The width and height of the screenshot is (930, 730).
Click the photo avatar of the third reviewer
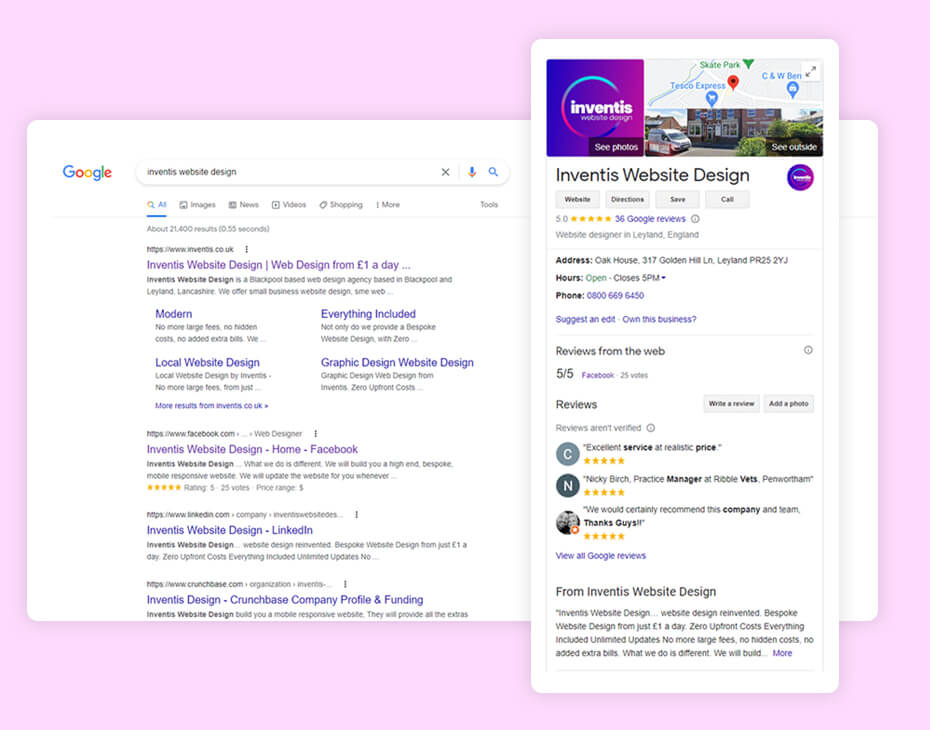click(x=568, y=522)
